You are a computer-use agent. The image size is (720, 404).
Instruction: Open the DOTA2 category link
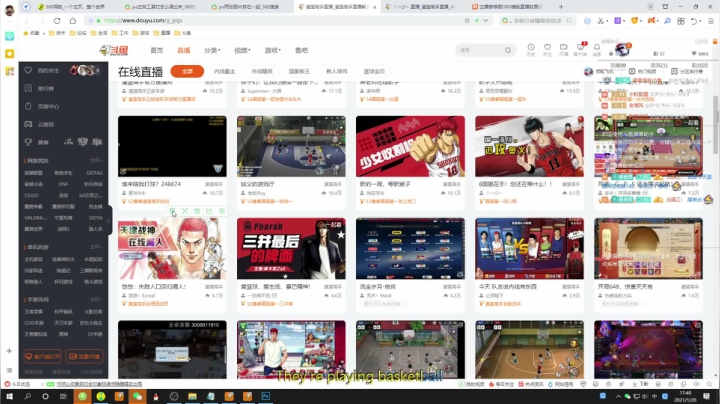point(95,173)
